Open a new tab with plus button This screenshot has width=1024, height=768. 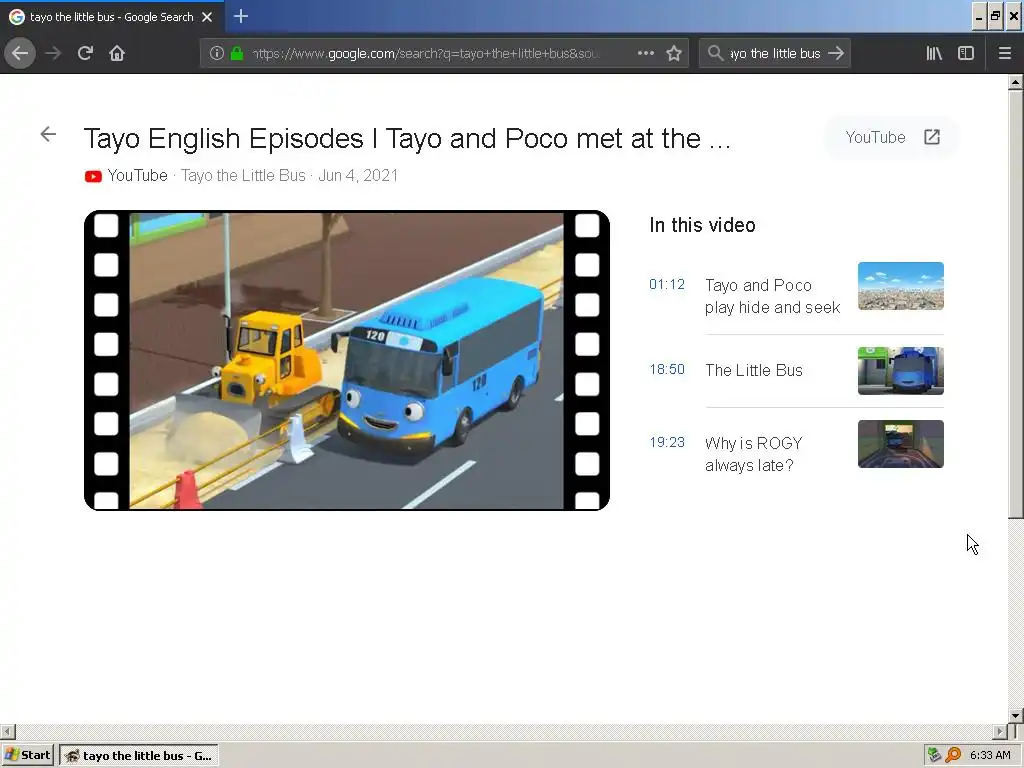[240, 16]
